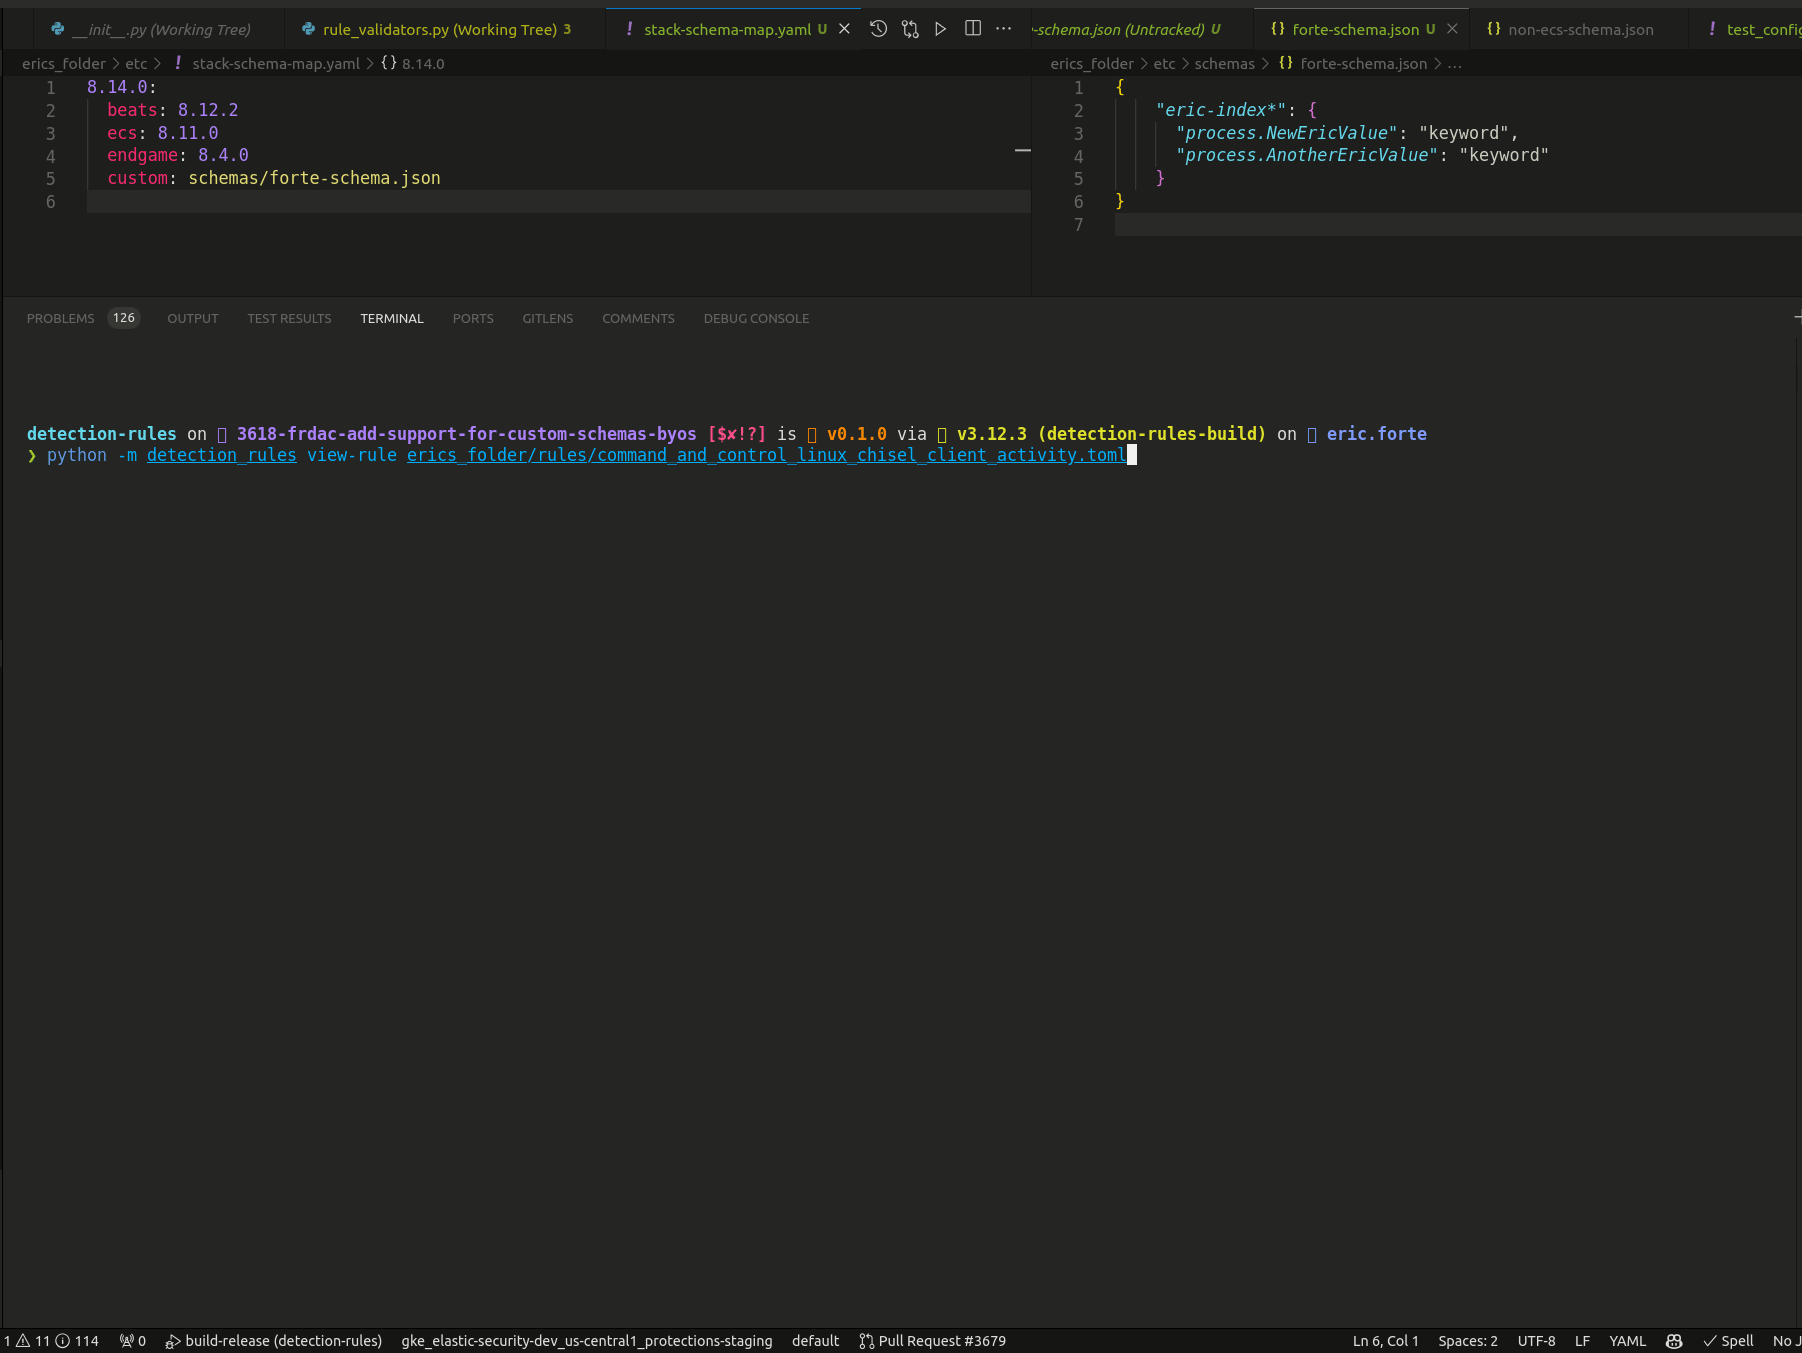The width and height of the screenshot is (1802, 1353).
Task: Click etc in left editor breadcrumb
Action: (136, 63)
